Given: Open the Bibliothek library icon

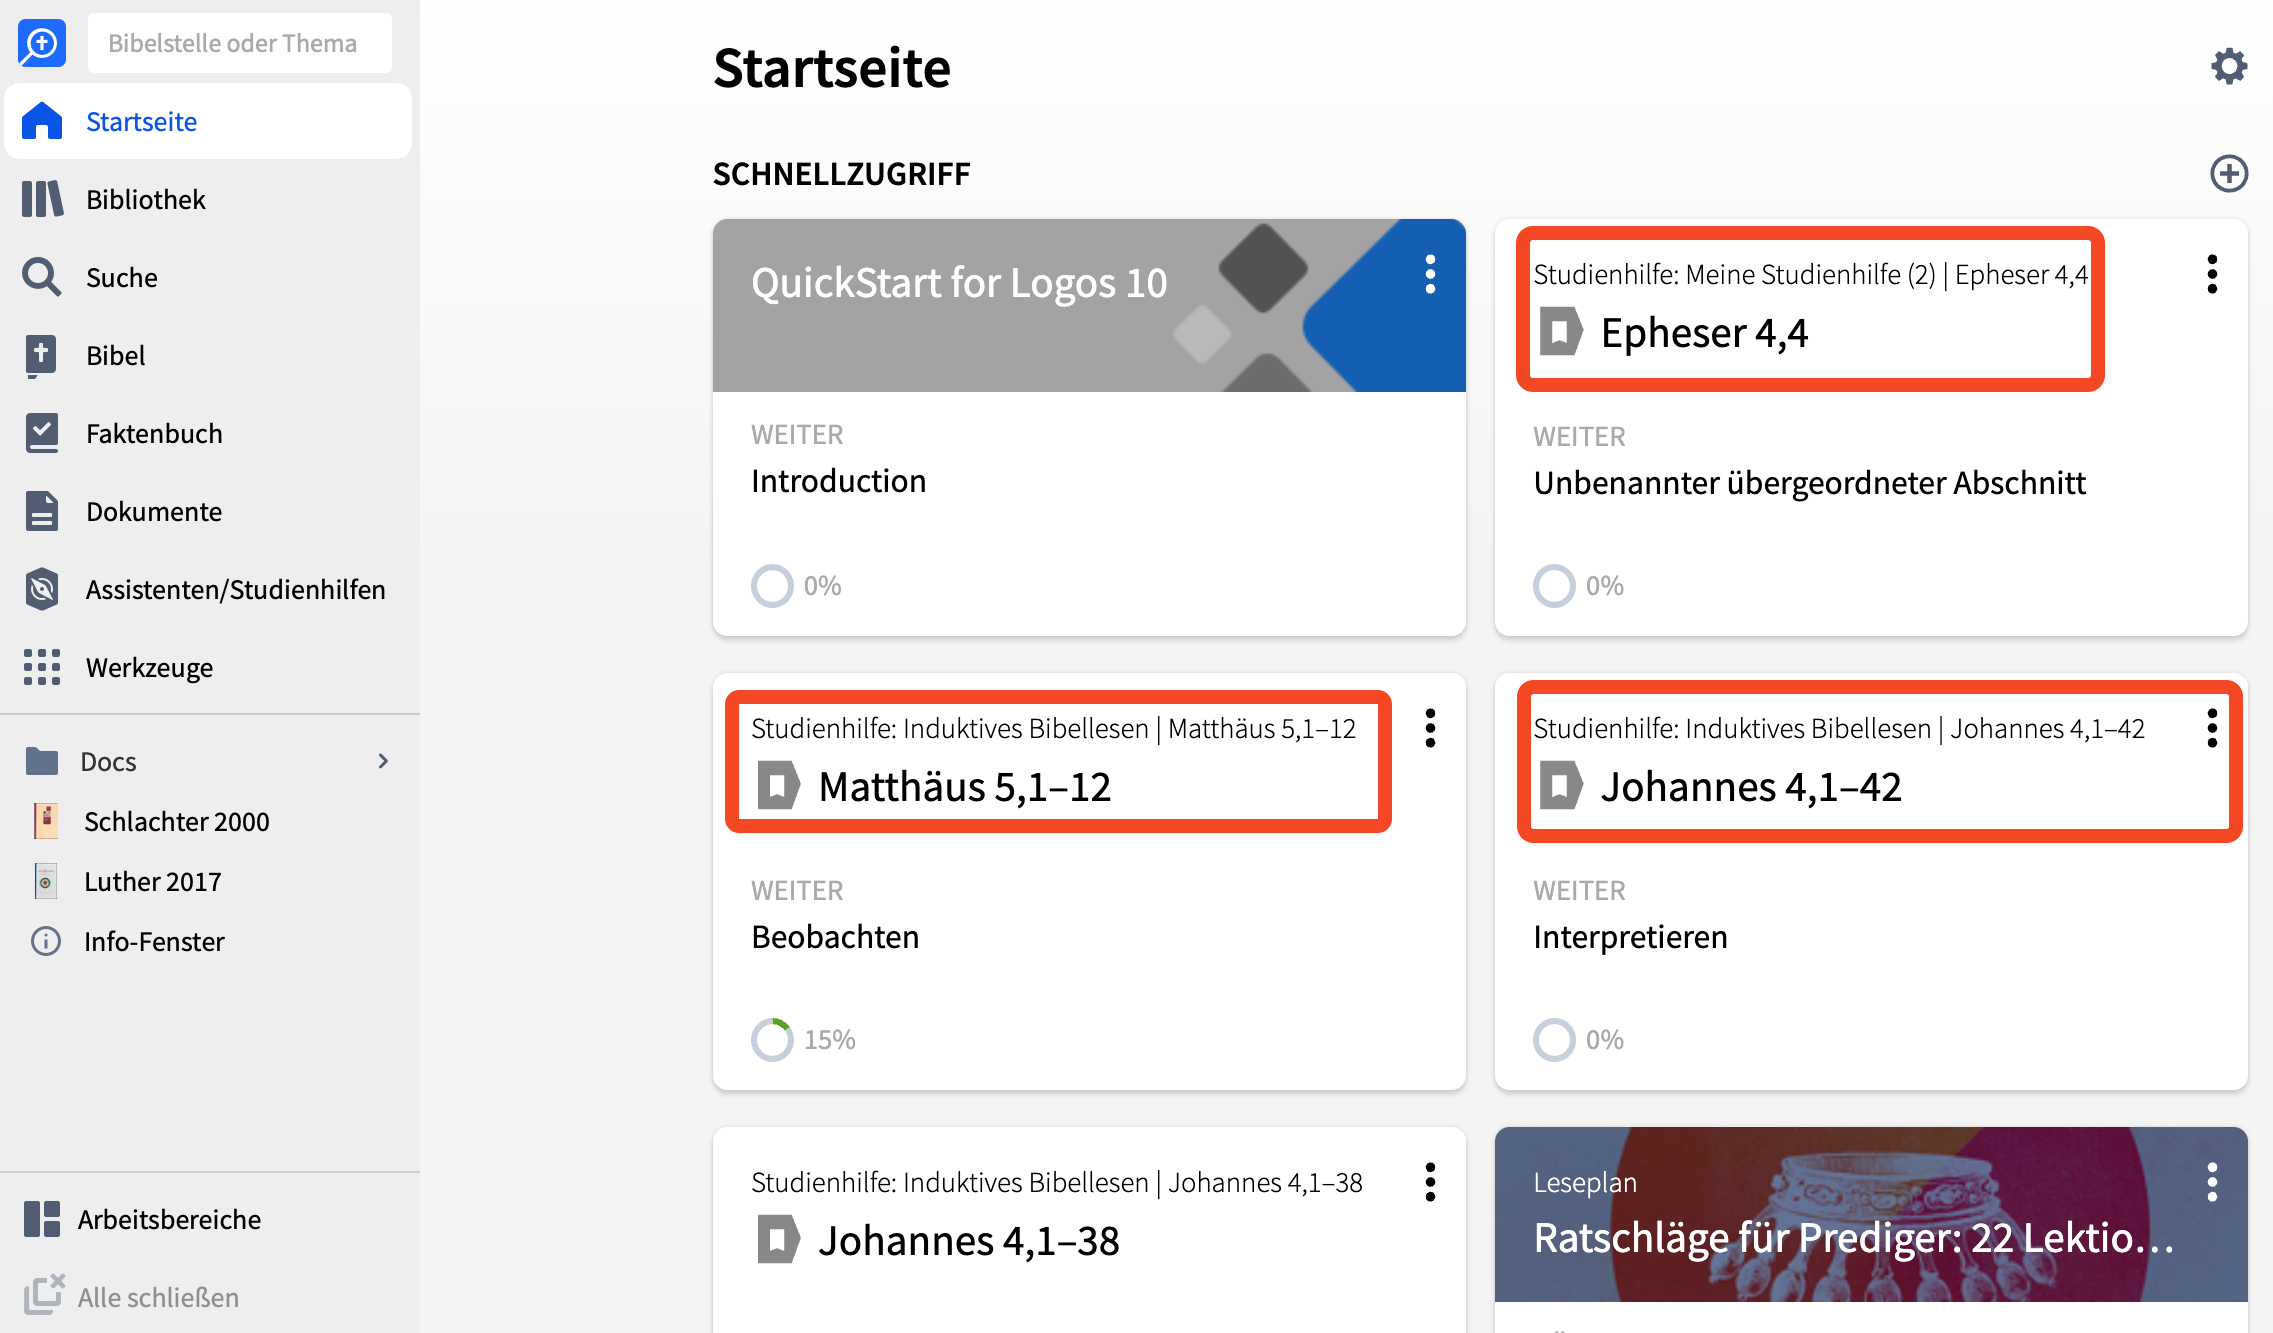Looking at the screenshot, I should (42, 199).
